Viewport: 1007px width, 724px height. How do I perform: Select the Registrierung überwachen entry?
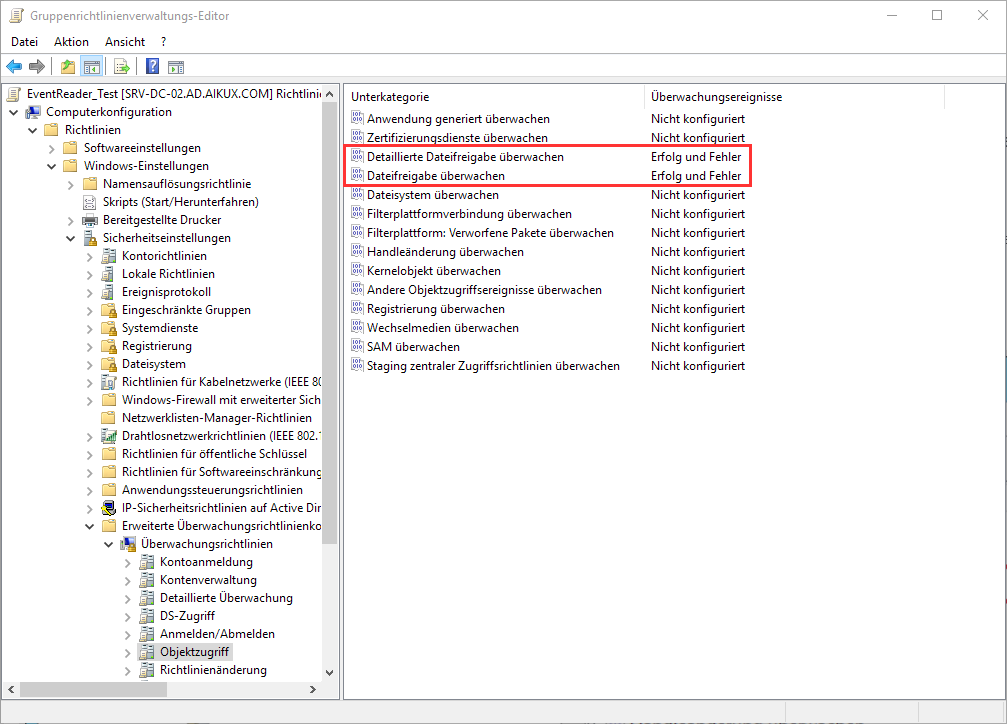pos(435,308)
